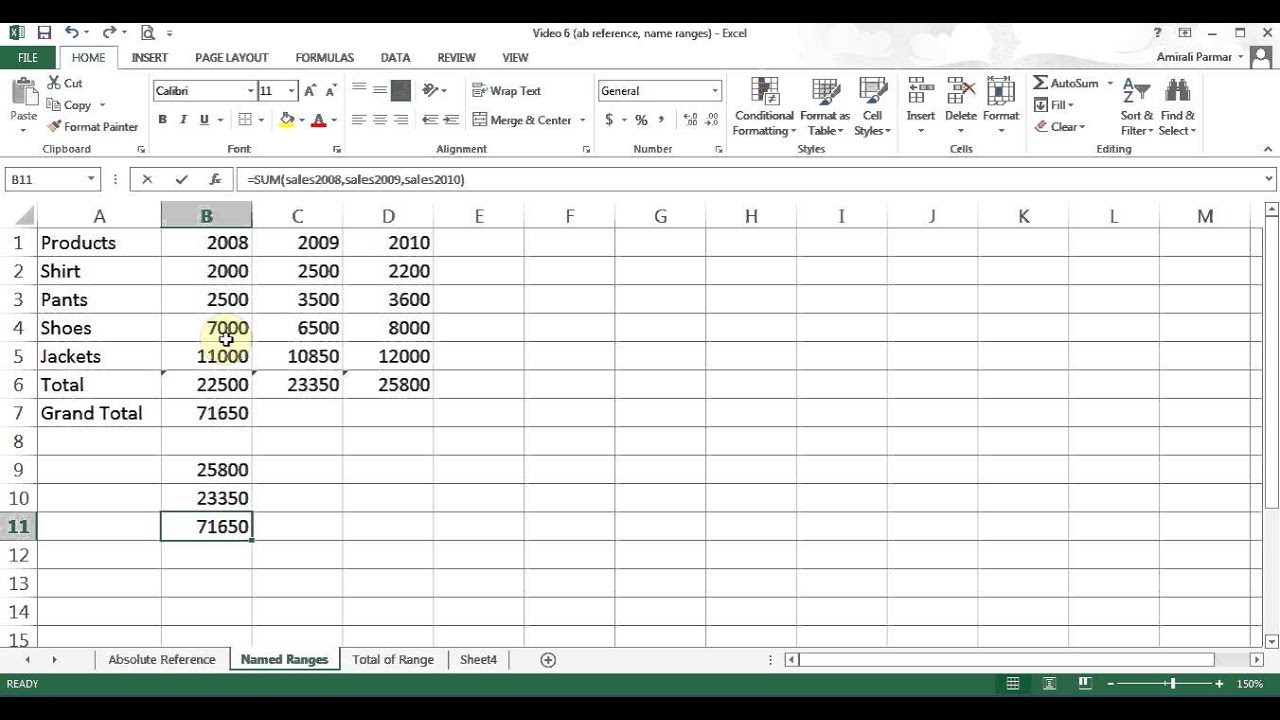Cut the selected cell
Screen dimensions: 1280x720
pos(64,83)
